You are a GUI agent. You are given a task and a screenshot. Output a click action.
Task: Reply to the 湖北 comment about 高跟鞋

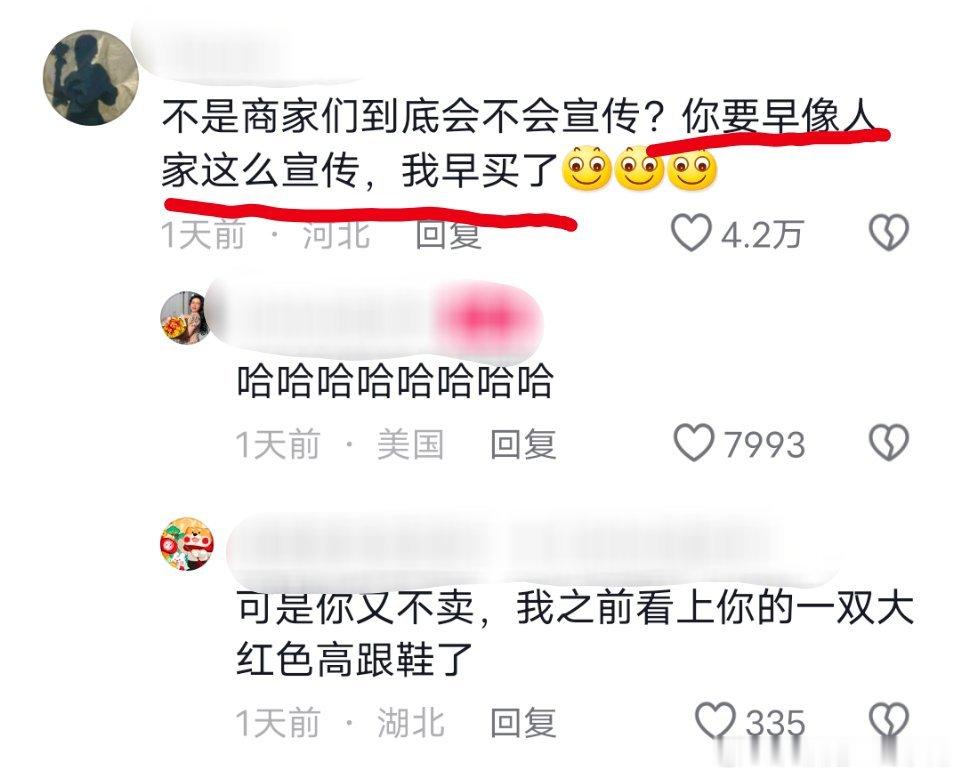click(x=523, y=723)
